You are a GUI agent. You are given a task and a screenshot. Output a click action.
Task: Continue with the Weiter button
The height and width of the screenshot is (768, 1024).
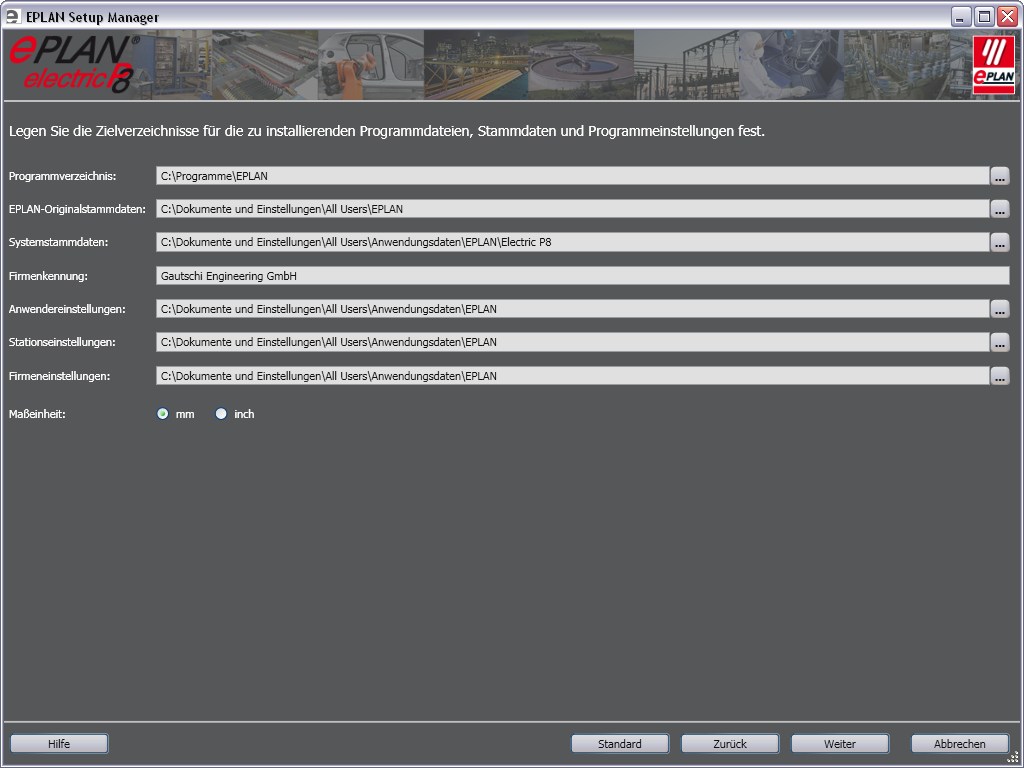click(840, 743)
